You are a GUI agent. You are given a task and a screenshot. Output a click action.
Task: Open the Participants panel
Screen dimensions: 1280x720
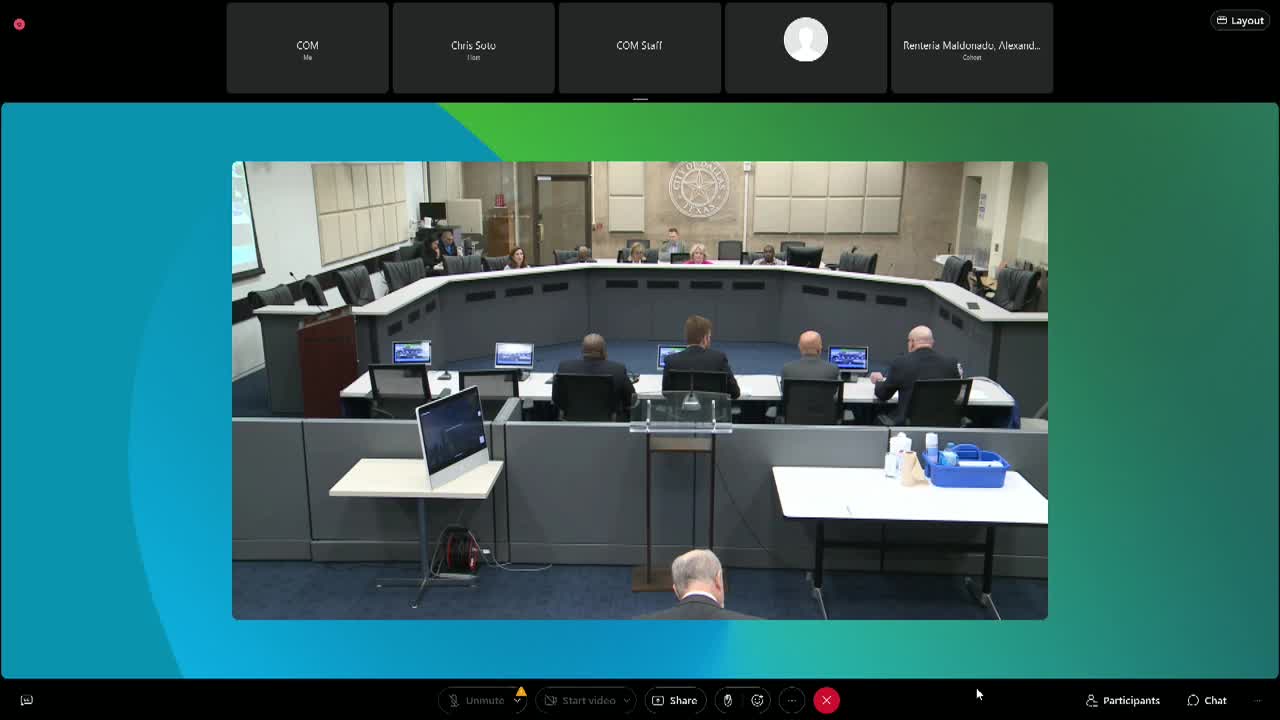(x=1123, y=700)
